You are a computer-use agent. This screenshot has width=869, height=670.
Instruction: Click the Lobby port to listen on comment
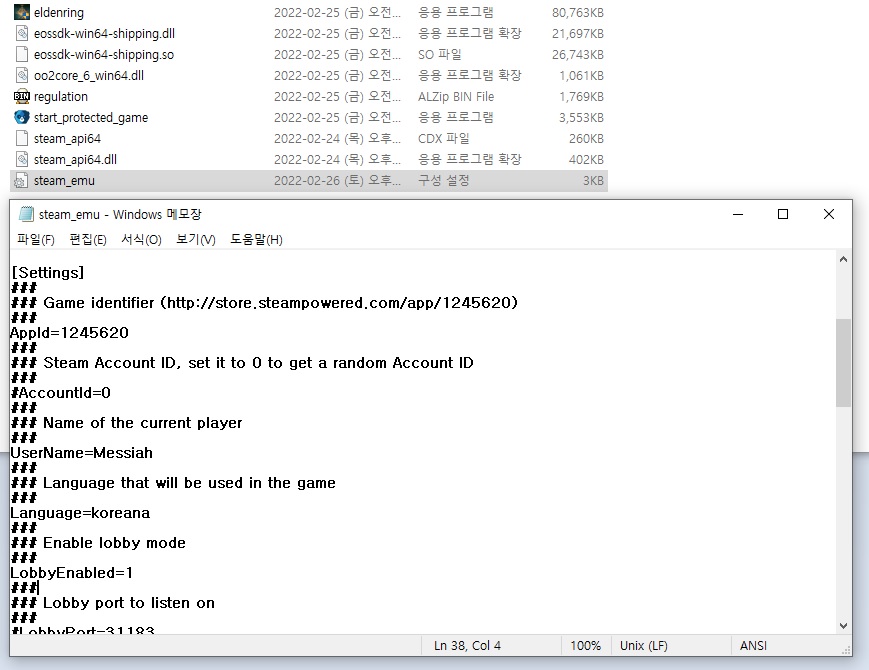(x=113, y=603)
